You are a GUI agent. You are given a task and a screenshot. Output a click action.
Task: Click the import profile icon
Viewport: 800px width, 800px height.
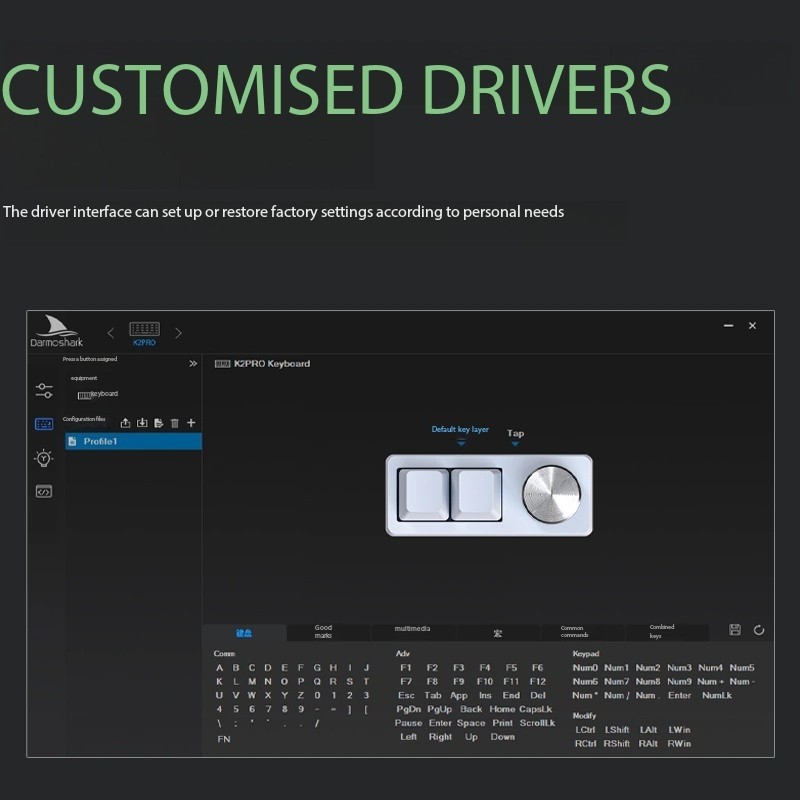pyautogui.click(x=142, y=423)
